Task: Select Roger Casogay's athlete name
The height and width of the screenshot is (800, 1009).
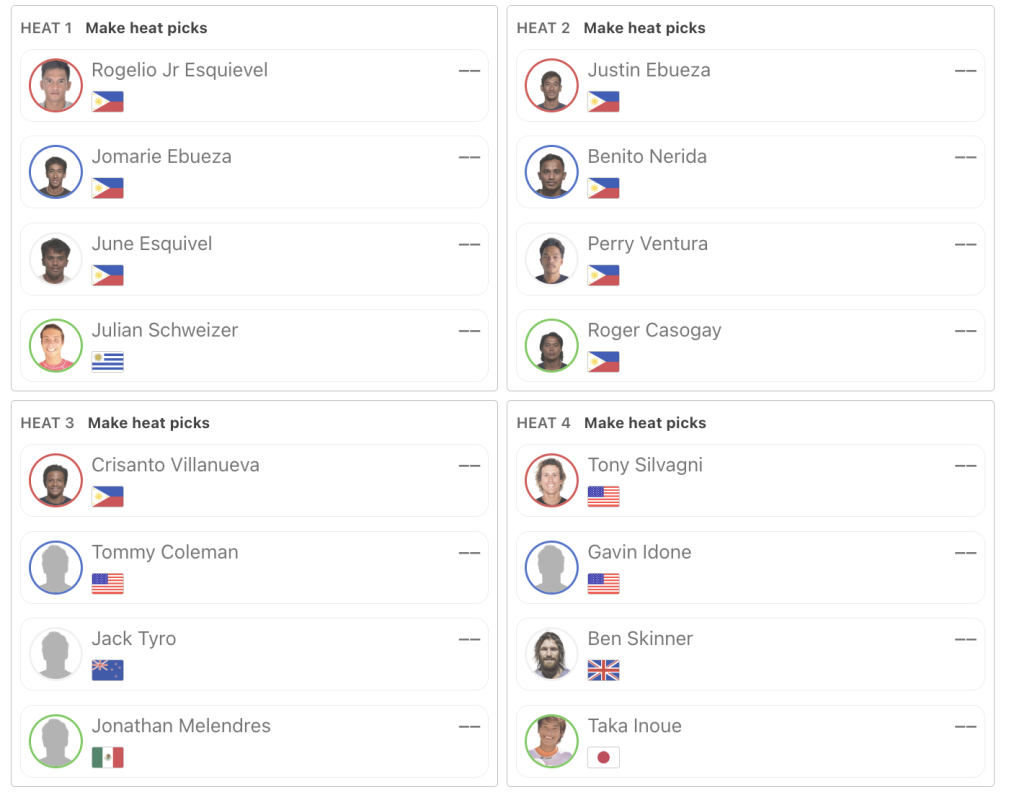Action: pyautogui.click(x=654, y=331)
